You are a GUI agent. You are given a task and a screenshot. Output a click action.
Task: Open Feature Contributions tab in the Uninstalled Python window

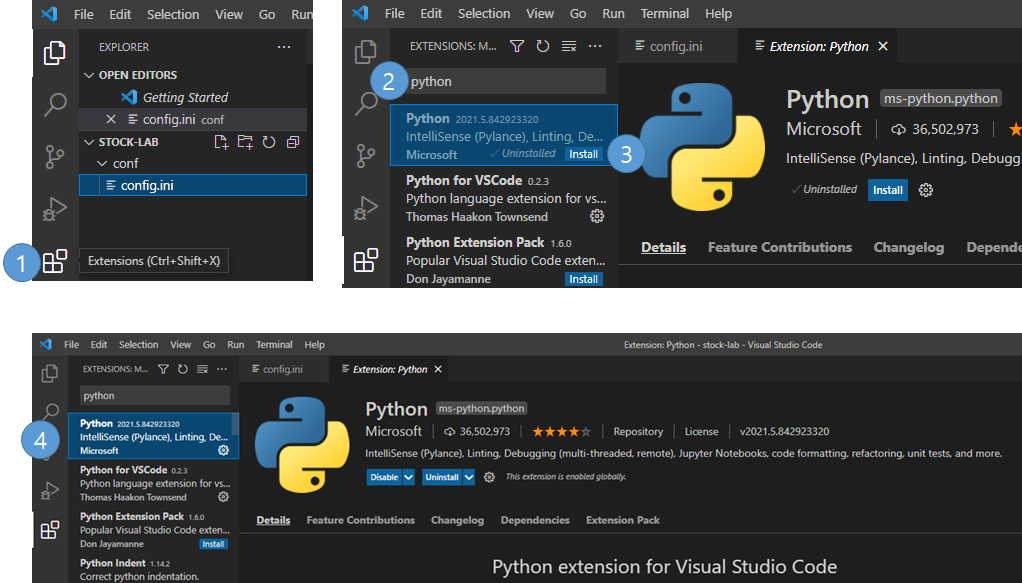pyautogui.click(x=780, y=247)
